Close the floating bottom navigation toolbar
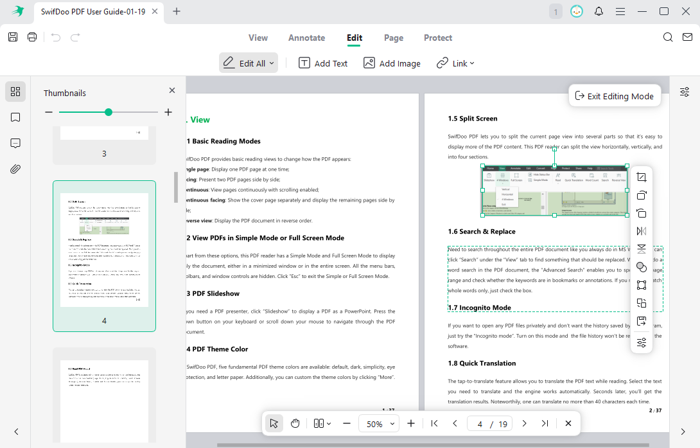 click(x=568, y=423)
